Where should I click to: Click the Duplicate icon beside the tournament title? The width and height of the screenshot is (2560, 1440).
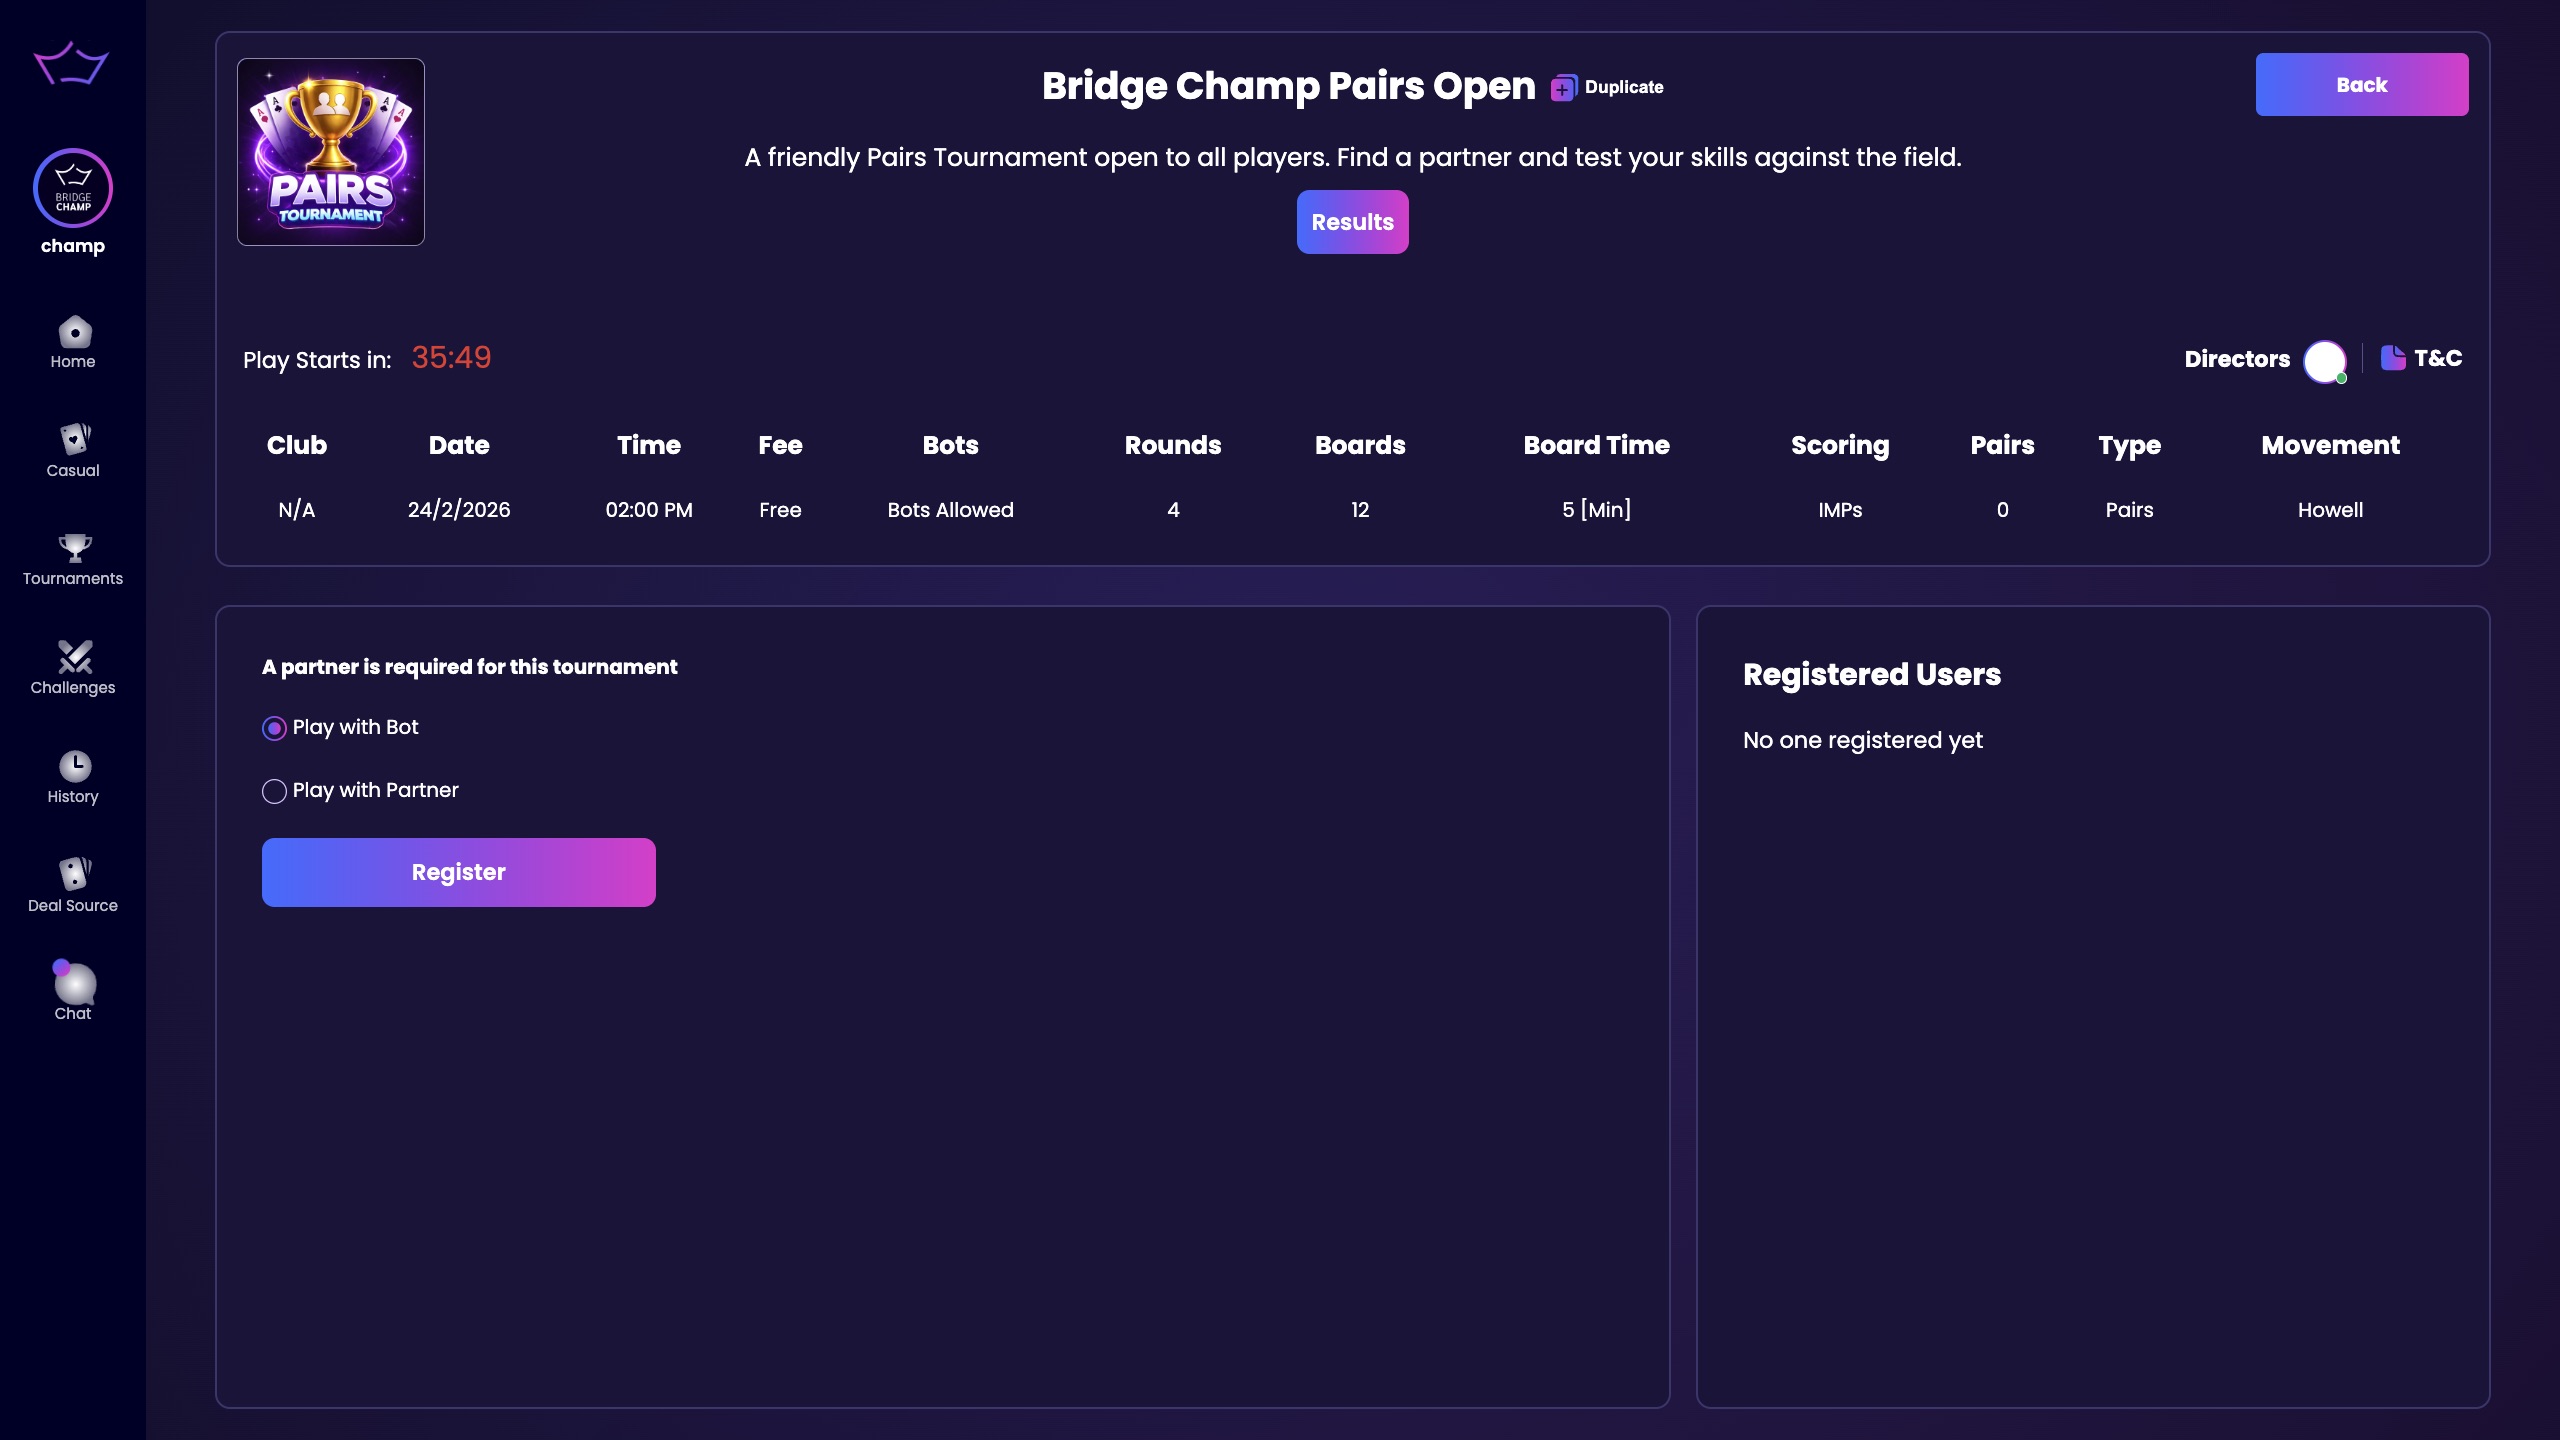tap(1563, 87)
